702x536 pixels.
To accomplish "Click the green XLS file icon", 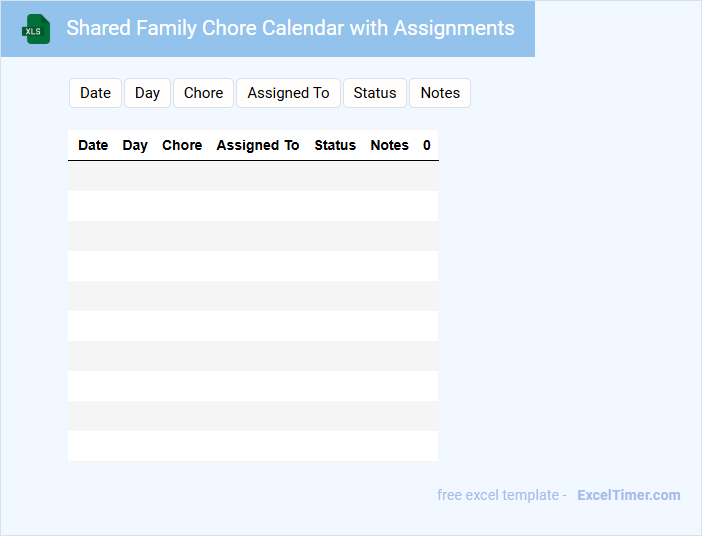I will tap(36, 29).
